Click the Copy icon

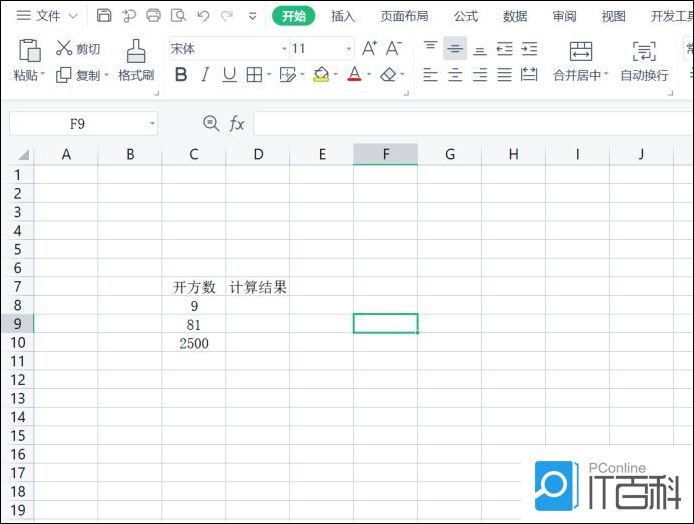click(x=63, y=75)
